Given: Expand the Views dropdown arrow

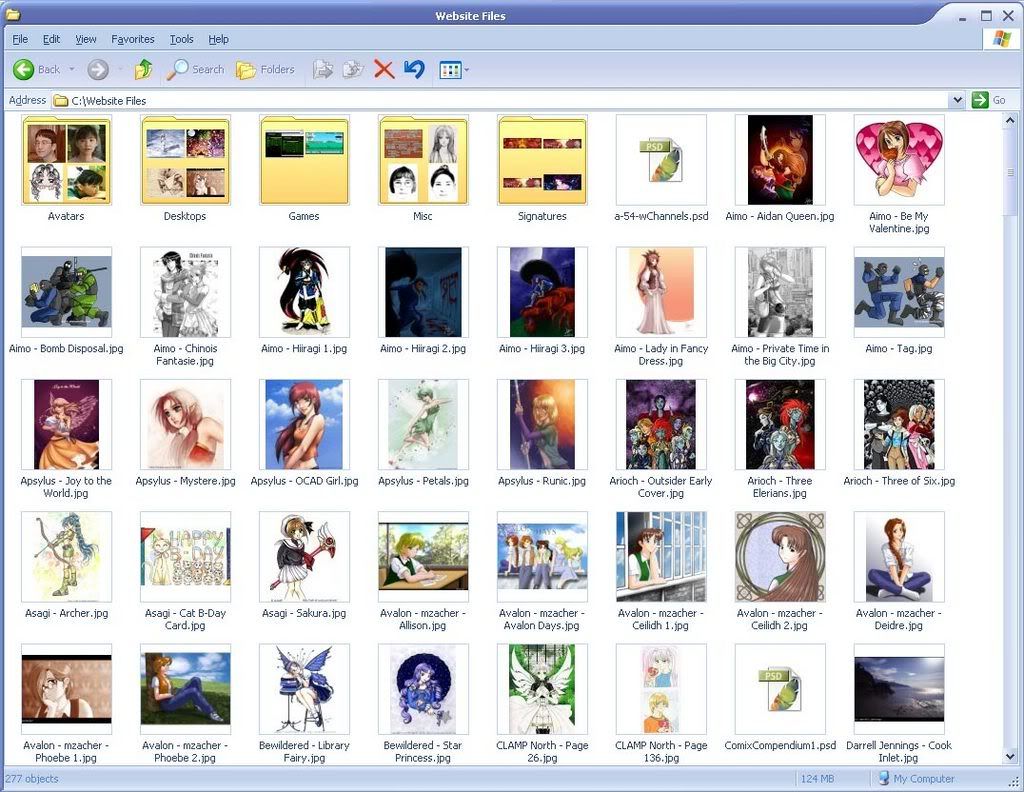Looking at the screenshot, I should pos(466,70).
